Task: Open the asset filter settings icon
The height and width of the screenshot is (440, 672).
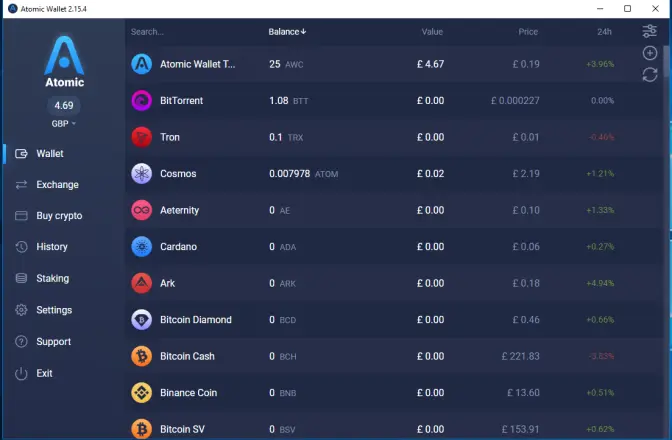Action: (x=649, y=31)
